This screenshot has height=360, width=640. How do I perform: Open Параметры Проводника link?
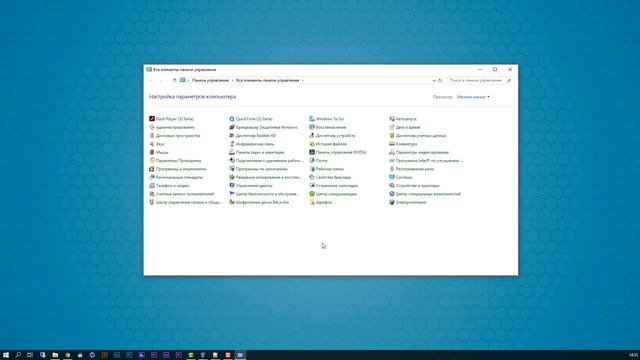tap(178, 160)
